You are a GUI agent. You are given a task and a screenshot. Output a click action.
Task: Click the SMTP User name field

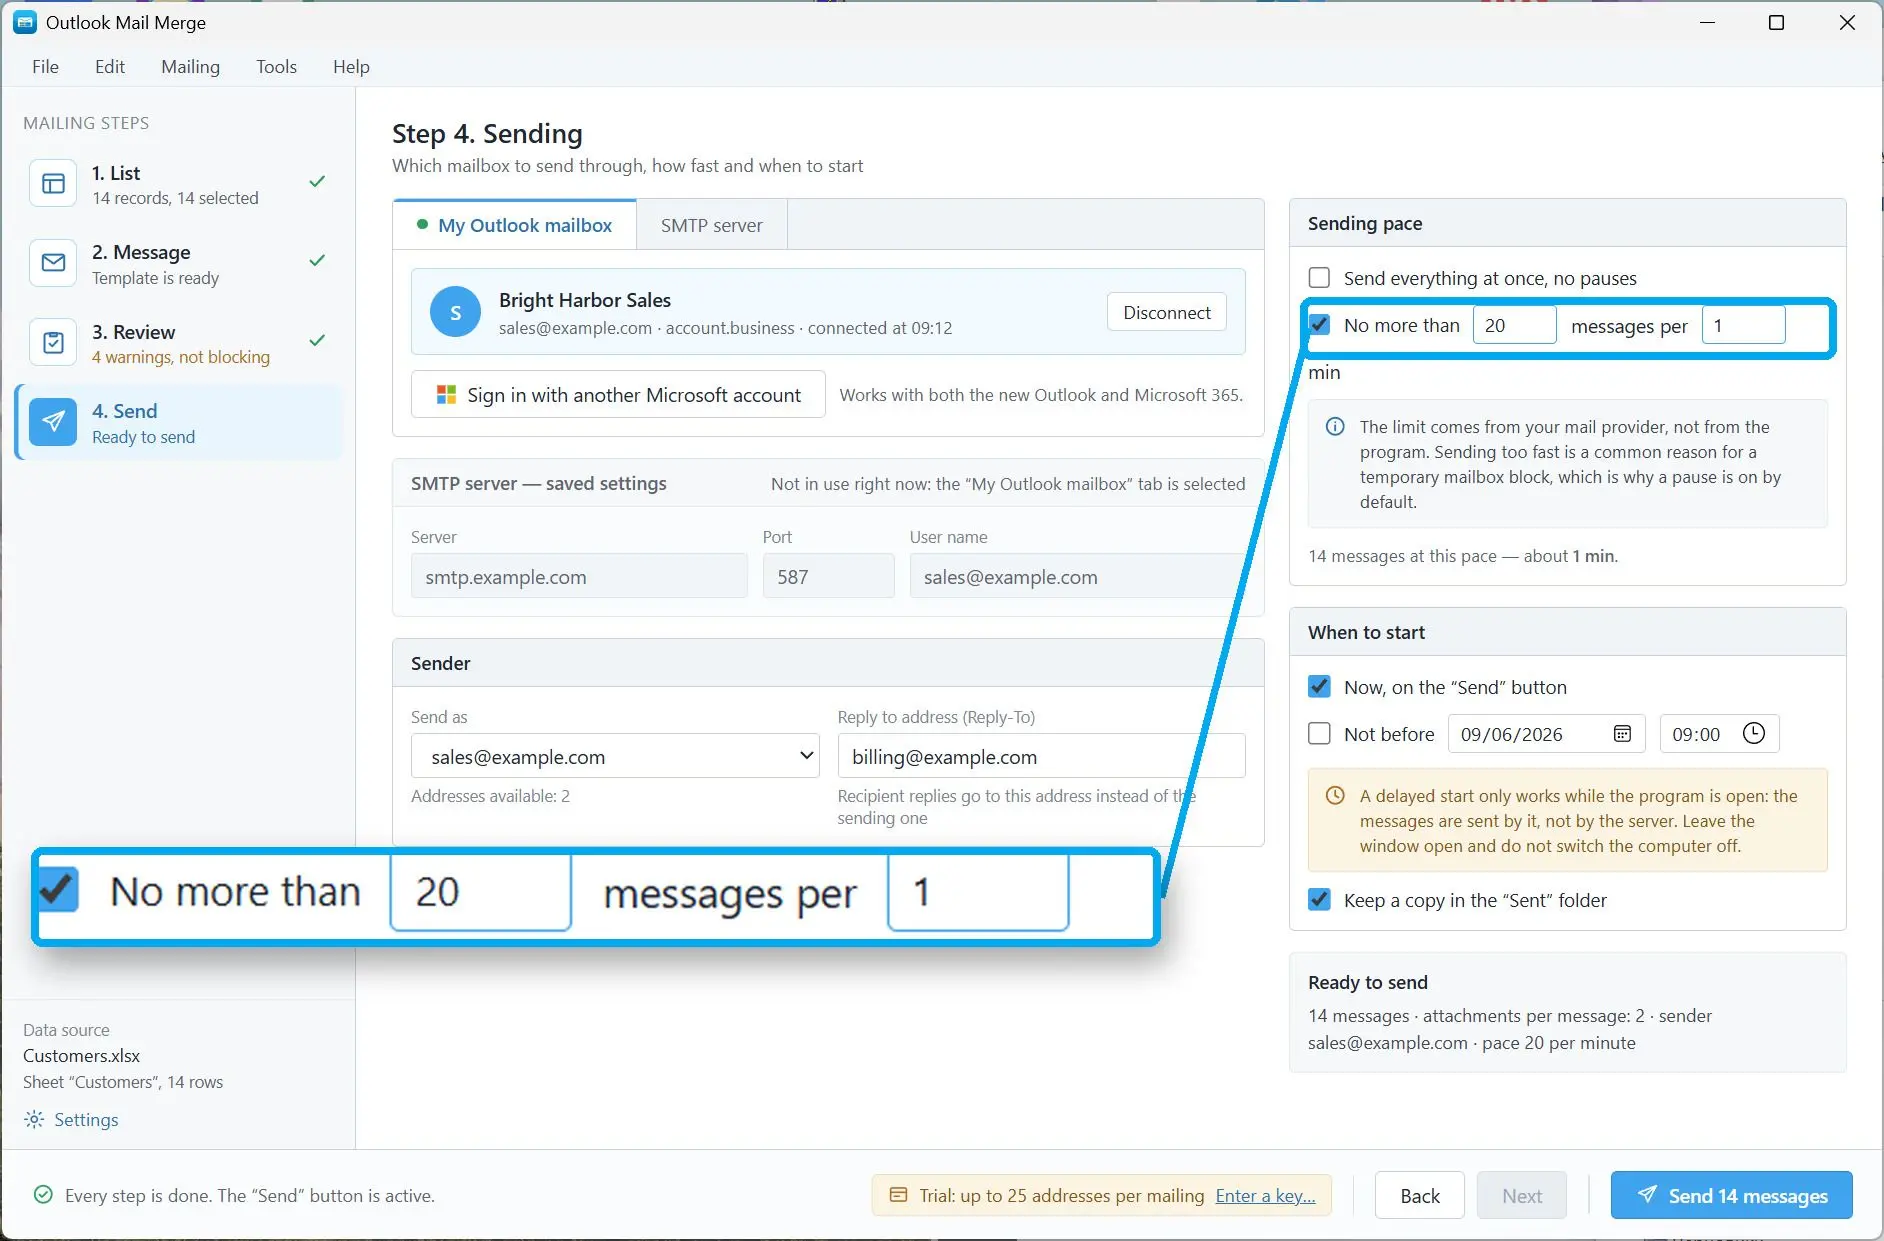[1078, 576]
